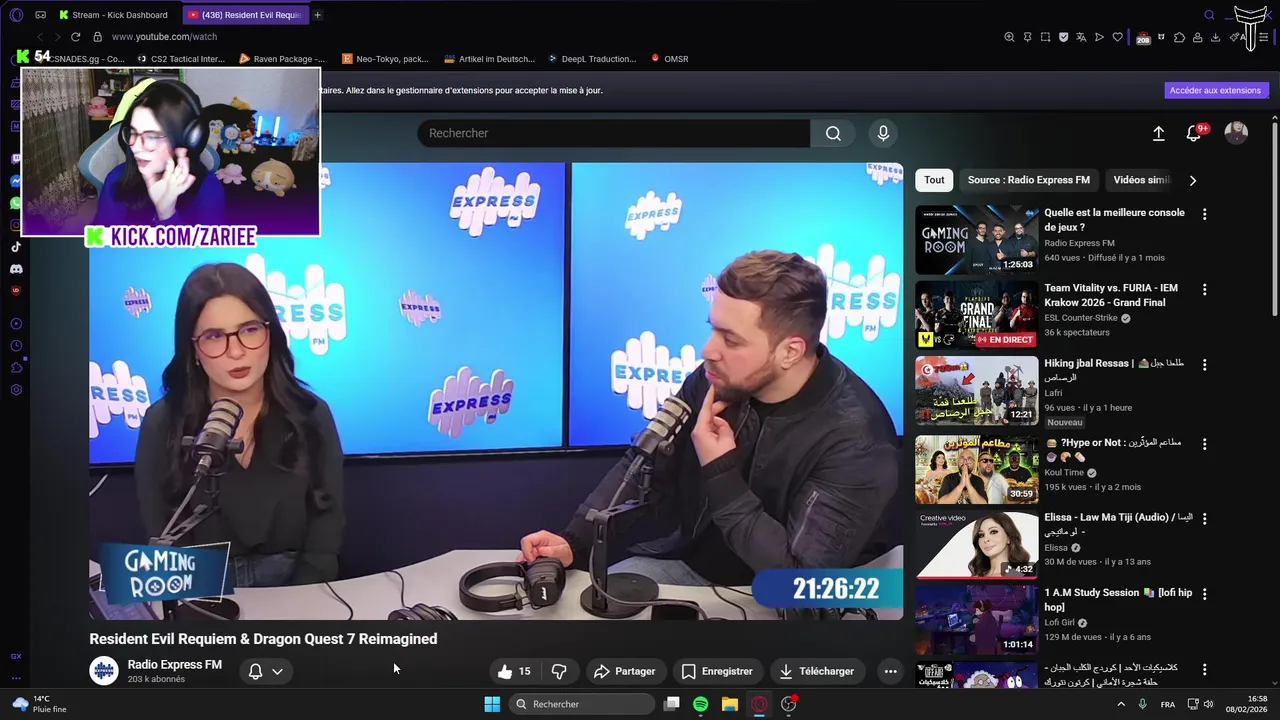Click the Opera GX logo menu button
Screen dimensions: 1280x720
pos(16,15)
